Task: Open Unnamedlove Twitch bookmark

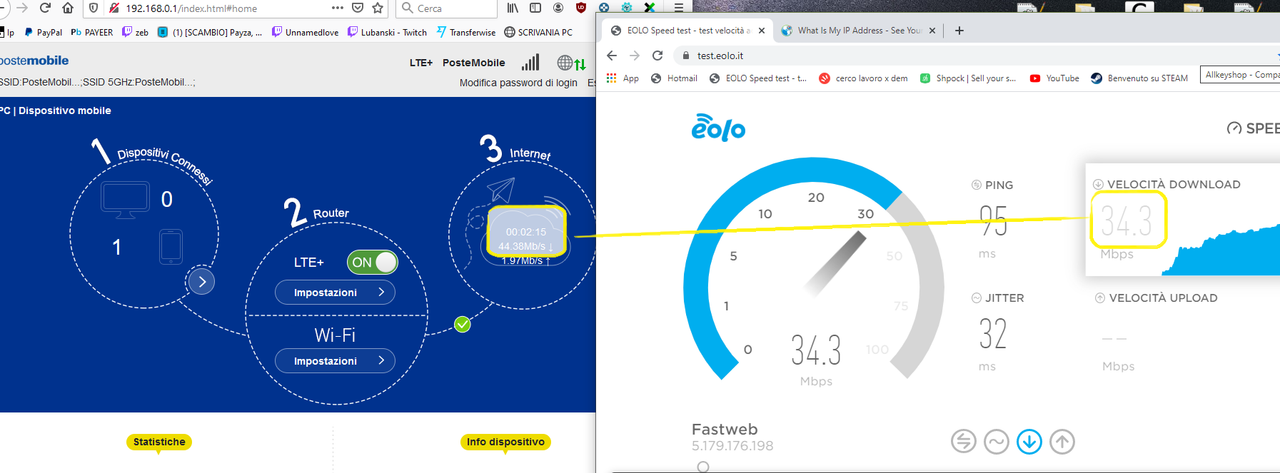Action: tap(305, 32)
